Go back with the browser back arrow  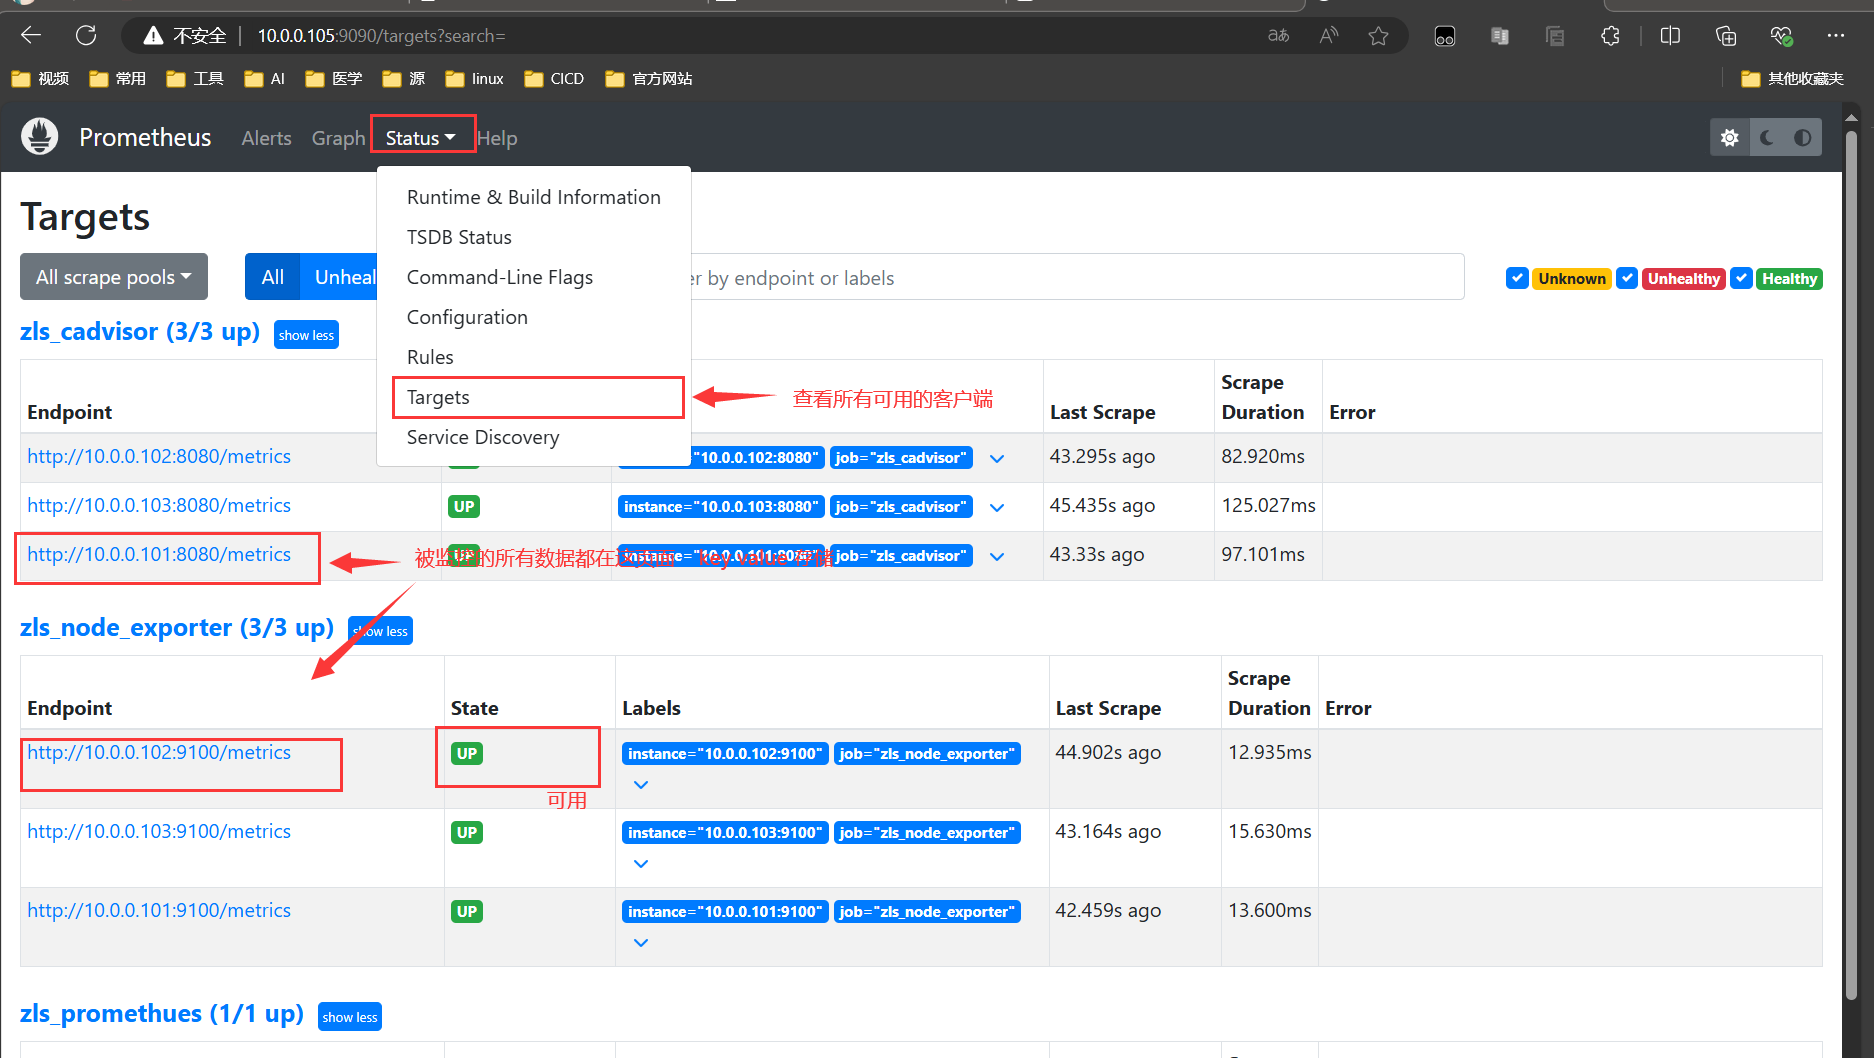pos(31,36)
